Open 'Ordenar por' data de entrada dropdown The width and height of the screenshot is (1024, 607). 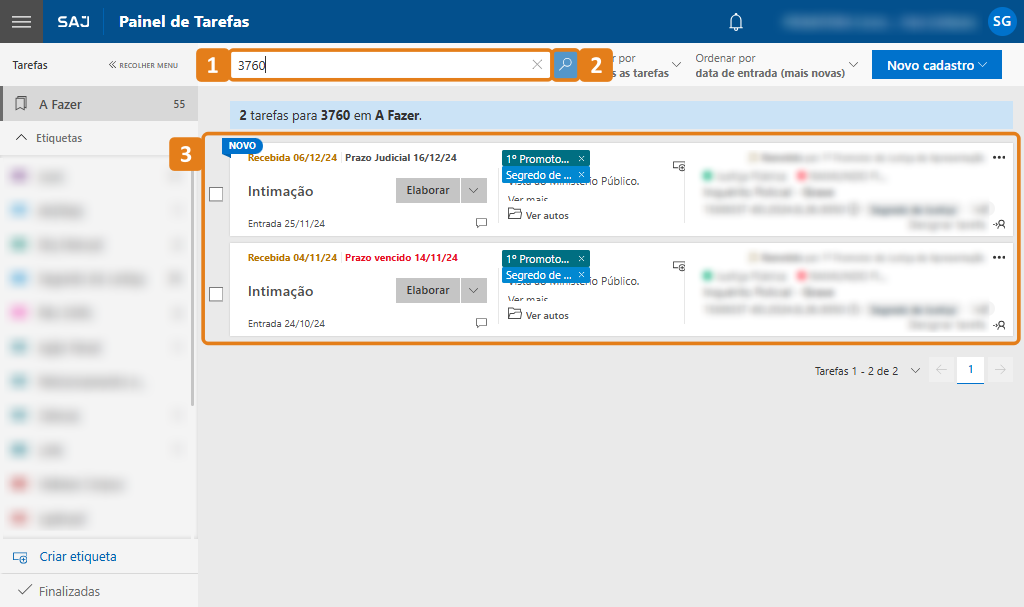coord(777,66)
